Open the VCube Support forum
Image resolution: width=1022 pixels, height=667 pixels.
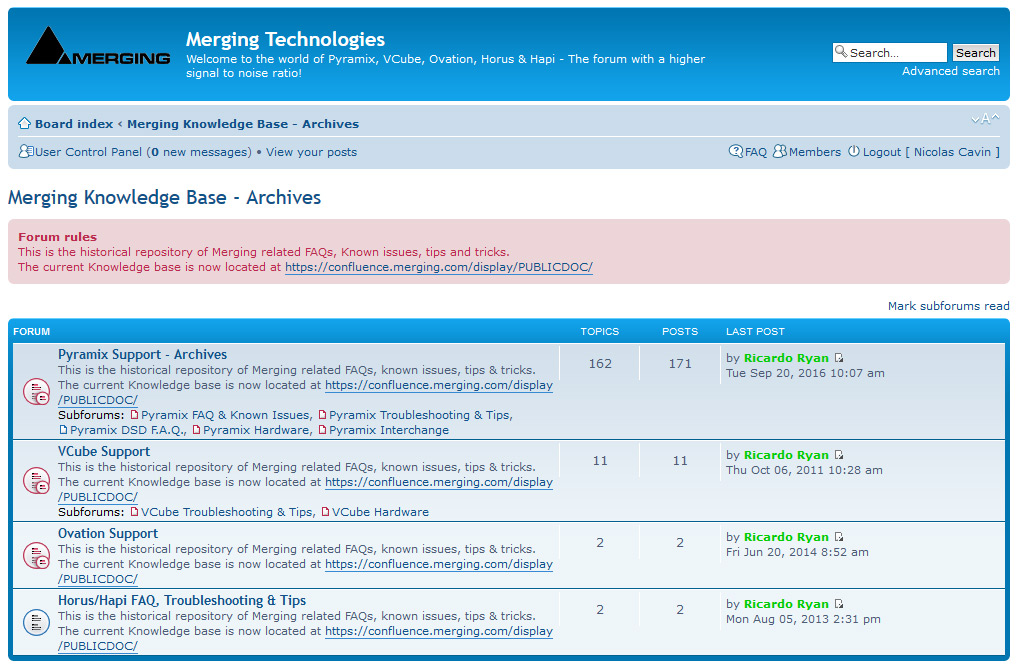104,451
